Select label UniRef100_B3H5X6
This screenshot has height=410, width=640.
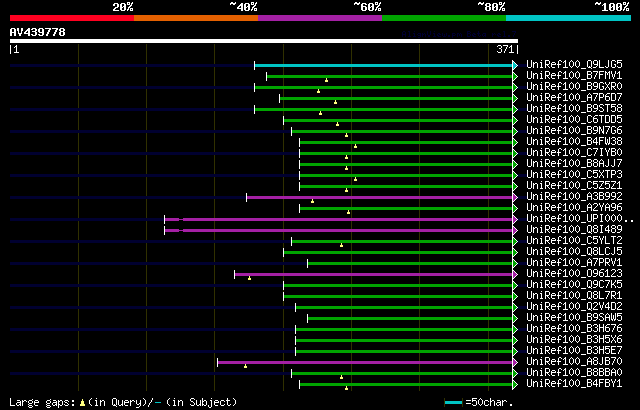pos(574,340)
